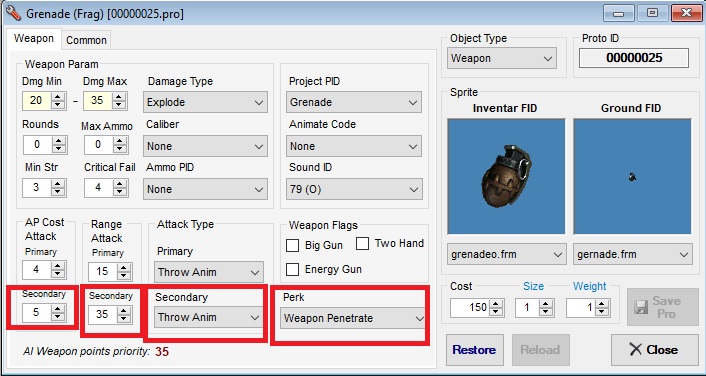Click the Max Ammo spinner arrows

(x=120, y=145)
